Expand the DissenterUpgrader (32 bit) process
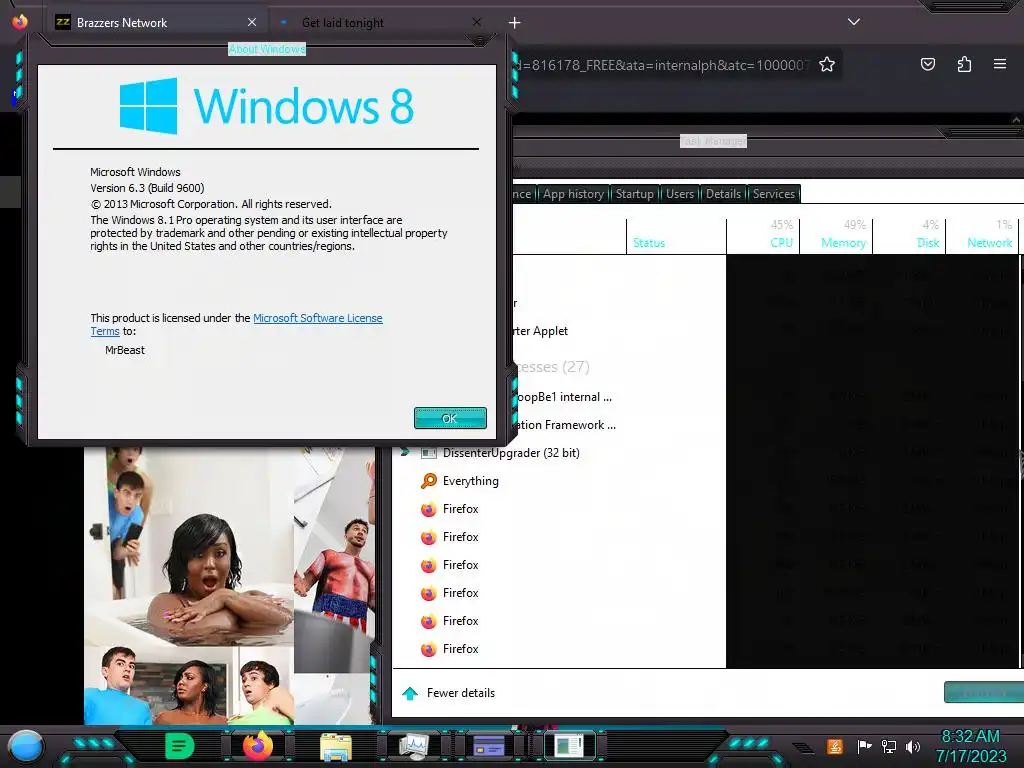1024x768 pixels. point(404,452)
